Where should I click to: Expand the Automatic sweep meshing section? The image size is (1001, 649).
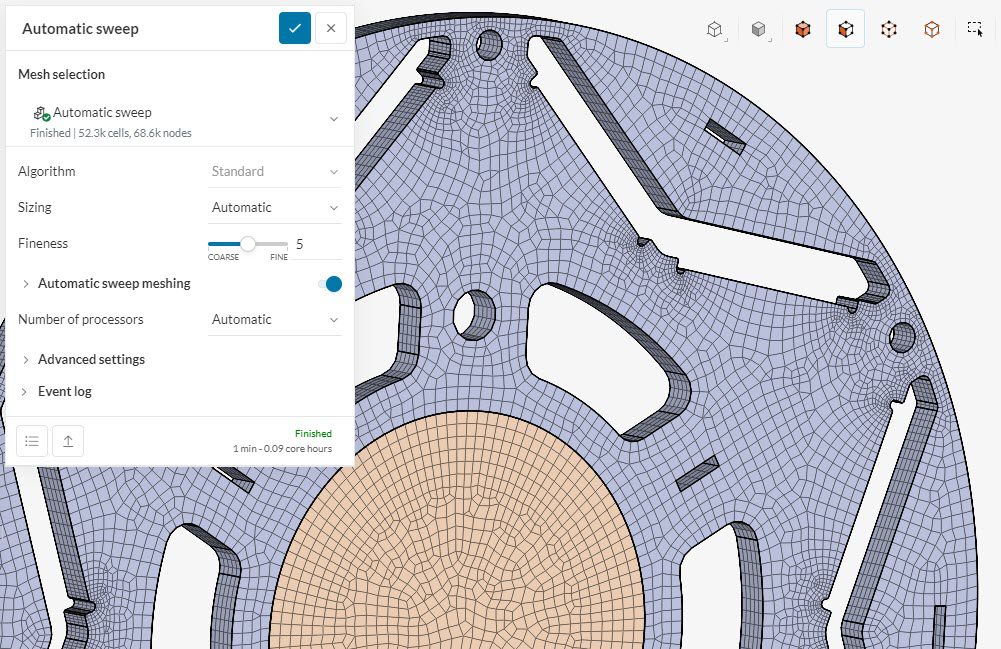[113, 284]
